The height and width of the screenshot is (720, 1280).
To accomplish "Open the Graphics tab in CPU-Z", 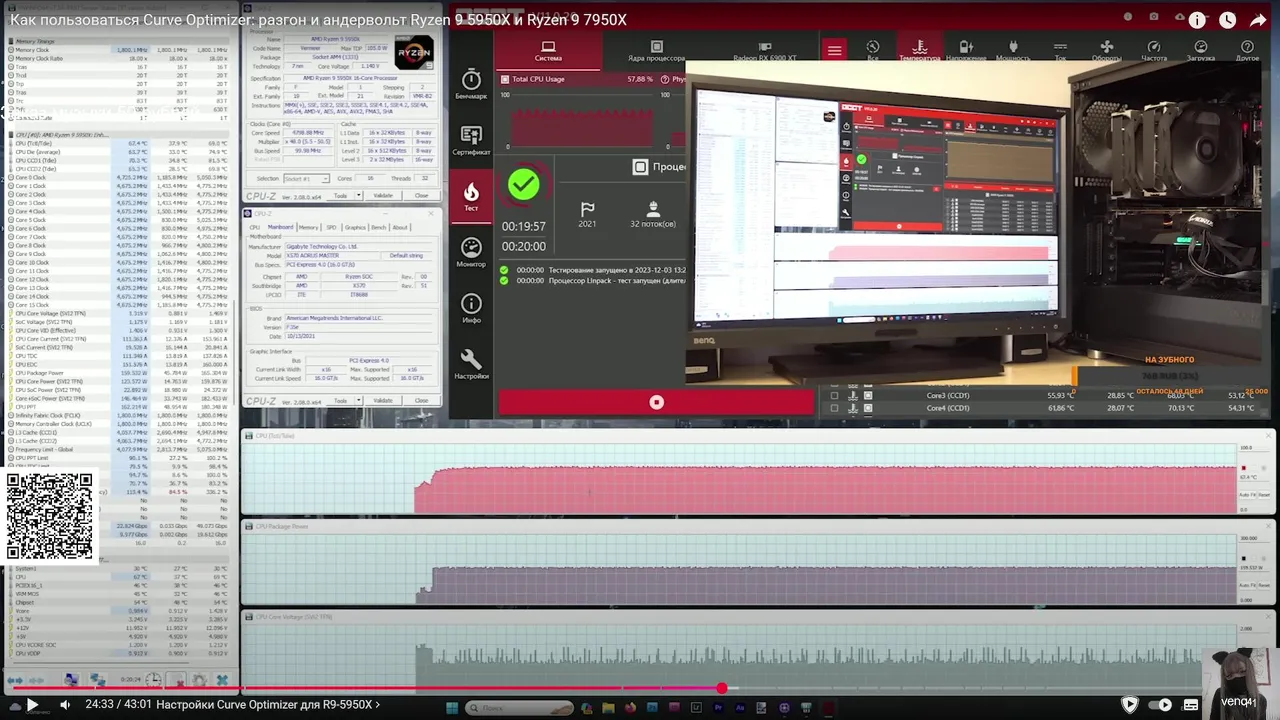I will click(356, 227).
